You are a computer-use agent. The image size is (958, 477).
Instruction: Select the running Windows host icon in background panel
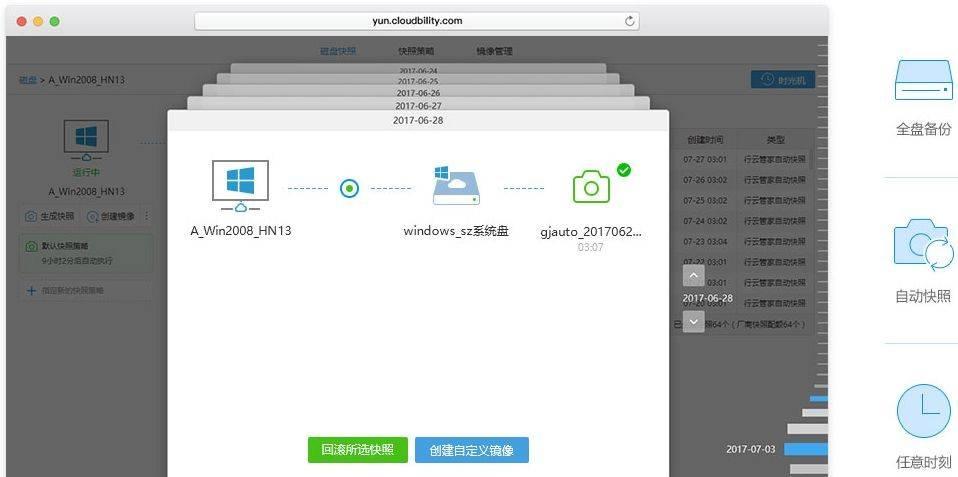[x=86, y=140]
